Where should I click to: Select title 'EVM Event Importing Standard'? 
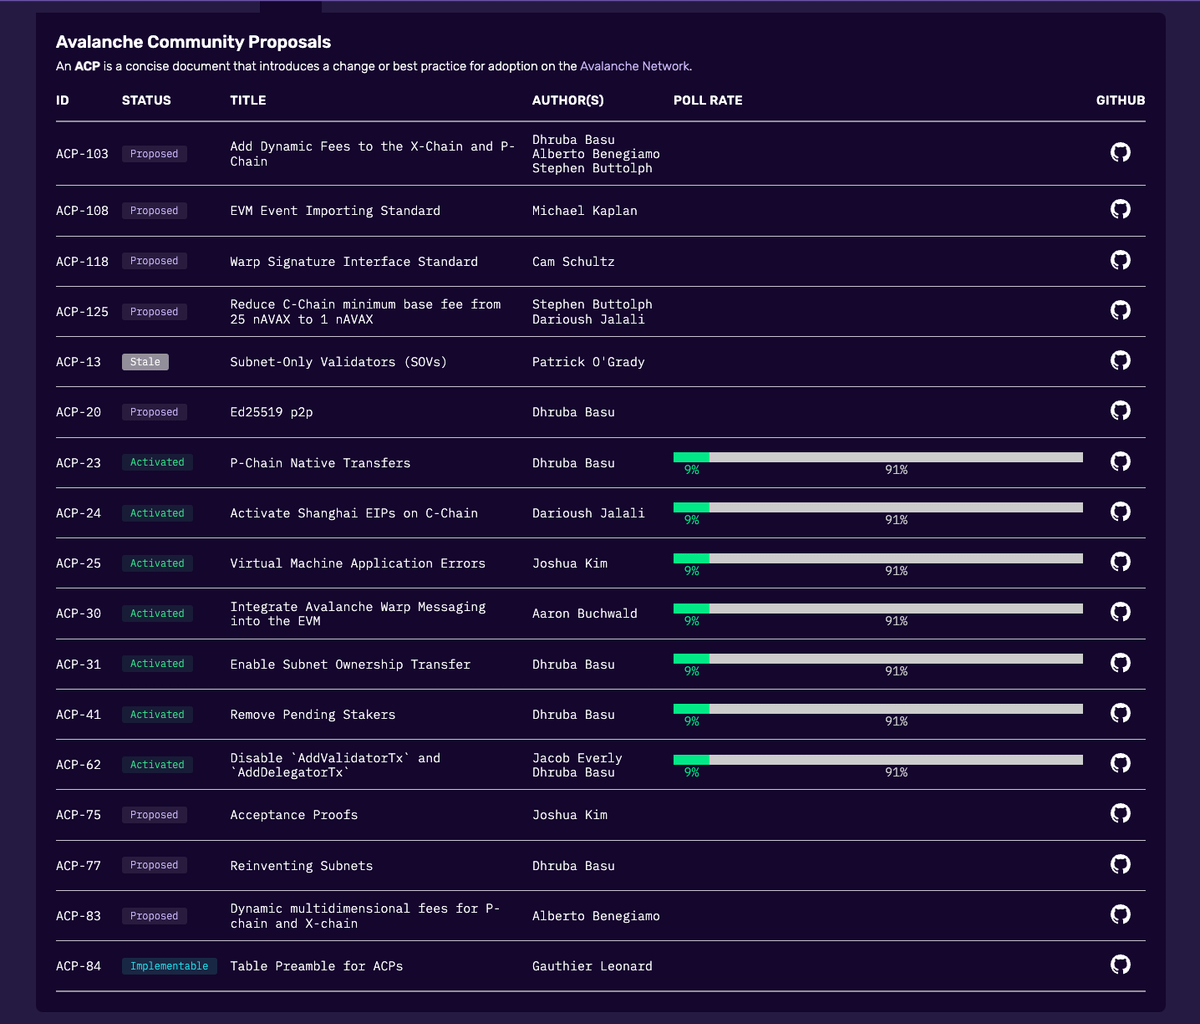click(335, 211)
